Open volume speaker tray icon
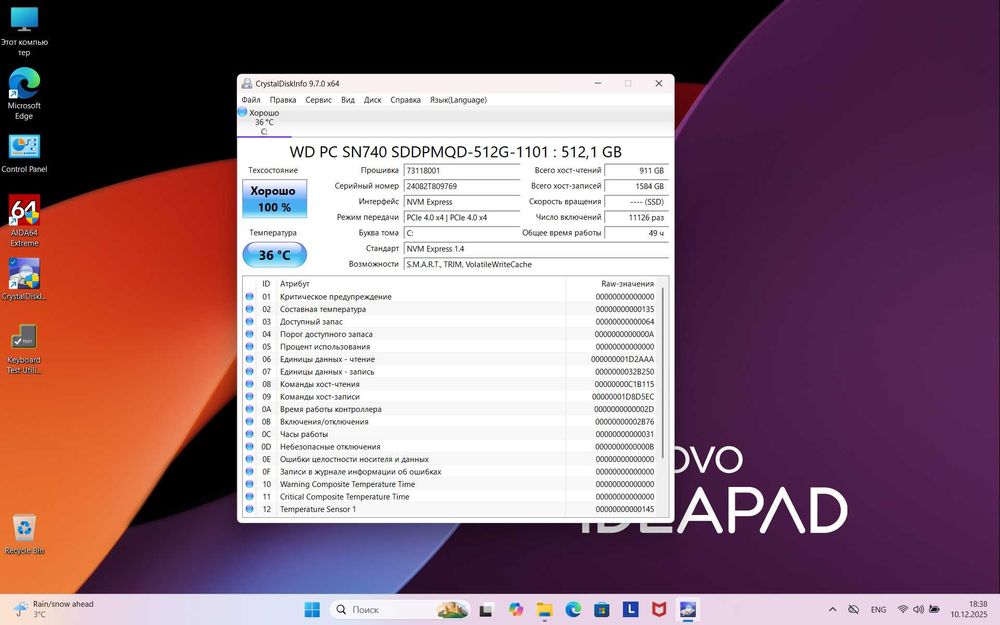 [918, 610]
